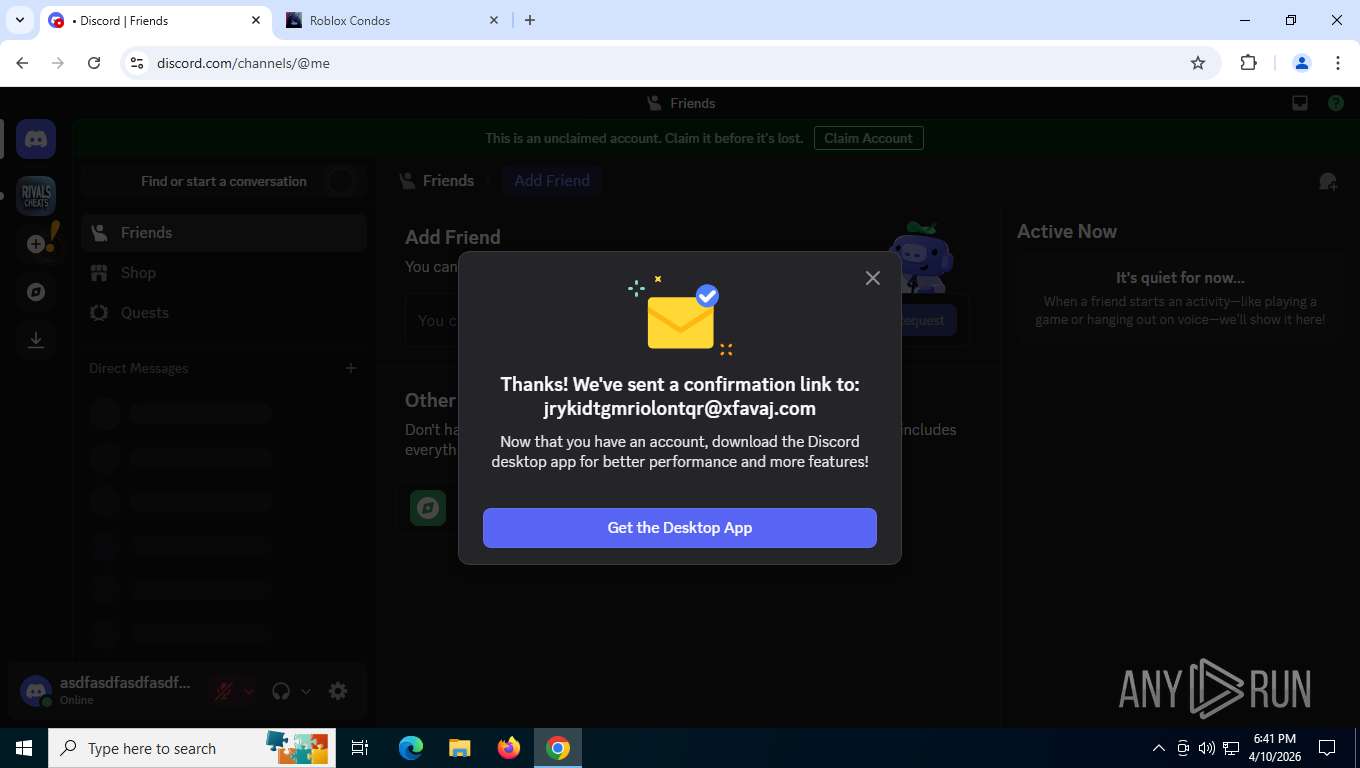Click Find or start a conversation field

pyautogui.click(x=224, y=181)
